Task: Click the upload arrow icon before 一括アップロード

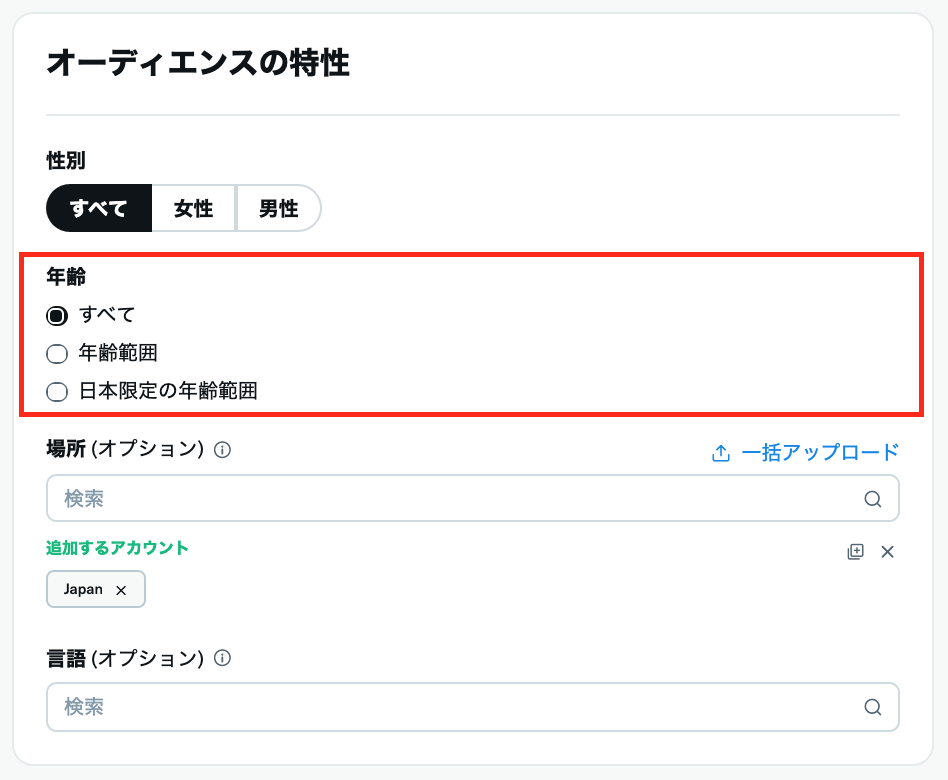Action: tap(721, 453)
